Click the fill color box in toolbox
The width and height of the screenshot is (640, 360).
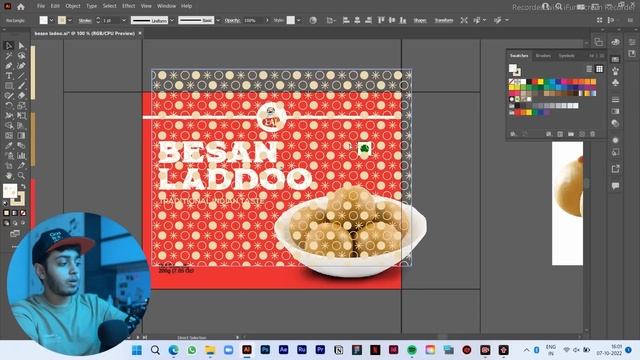click(x=10, y=191)
